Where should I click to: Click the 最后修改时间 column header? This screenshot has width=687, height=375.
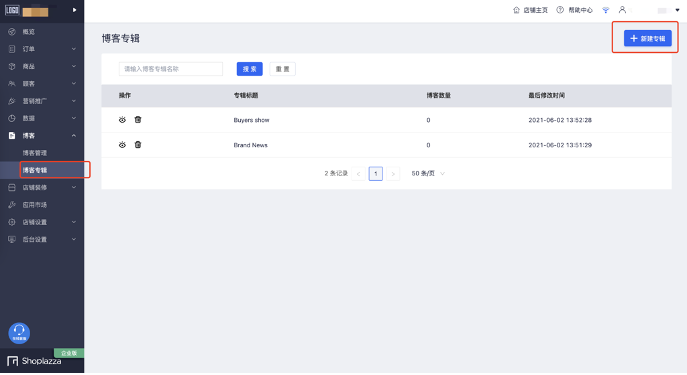coord(546,95)
